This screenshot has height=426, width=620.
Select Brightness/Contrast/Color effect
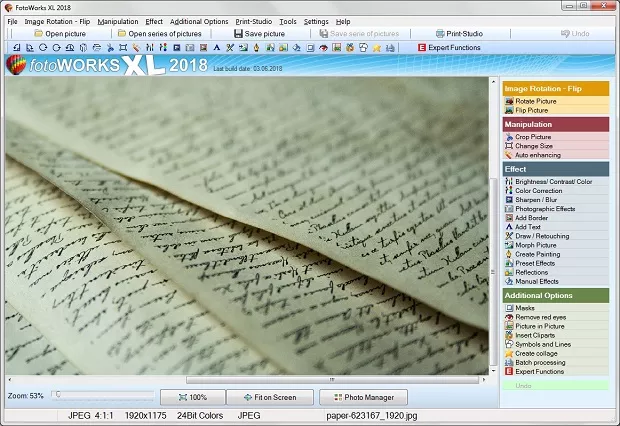click(553, 181)
